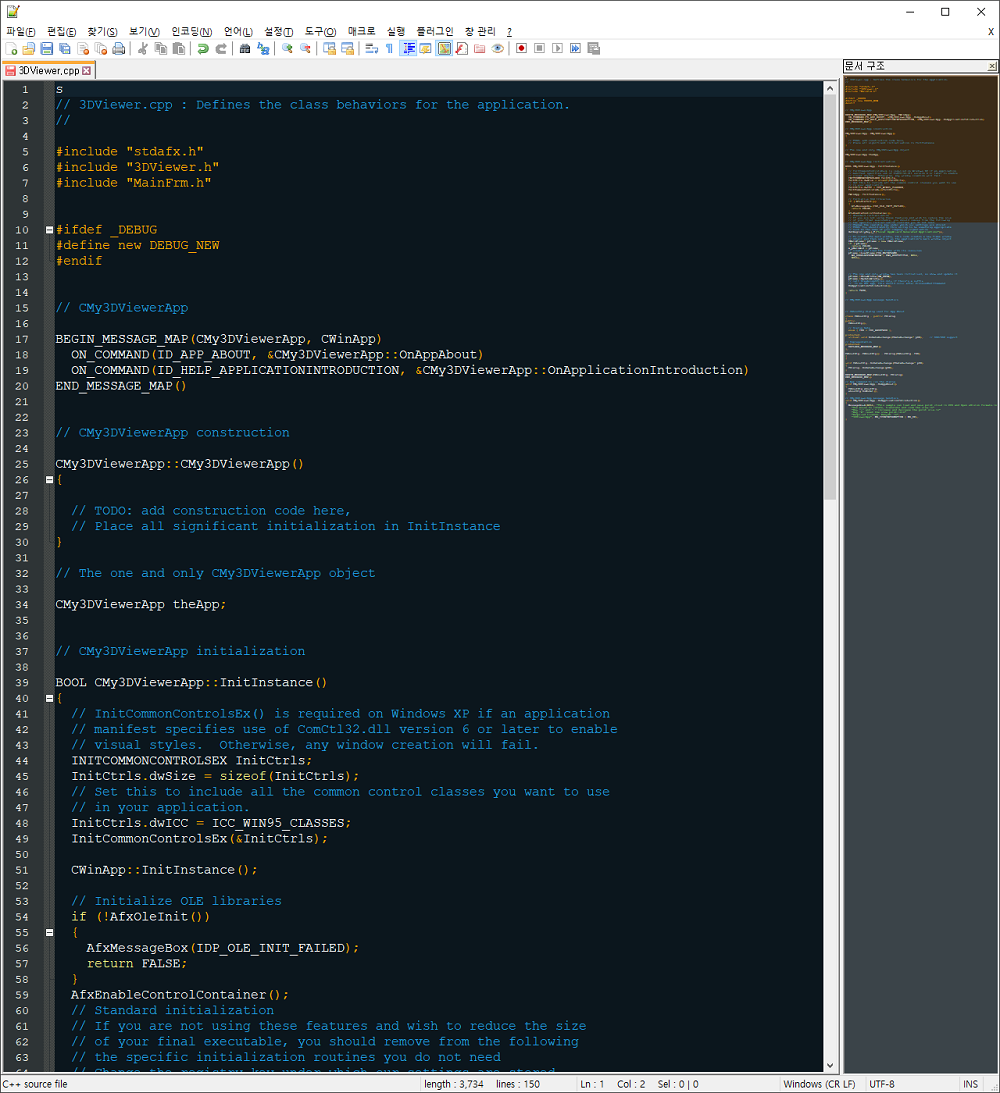Save the recorded macro with the toolbar icon
This screenshot has width=1000, height=1093.
click(x=594, y=48)
